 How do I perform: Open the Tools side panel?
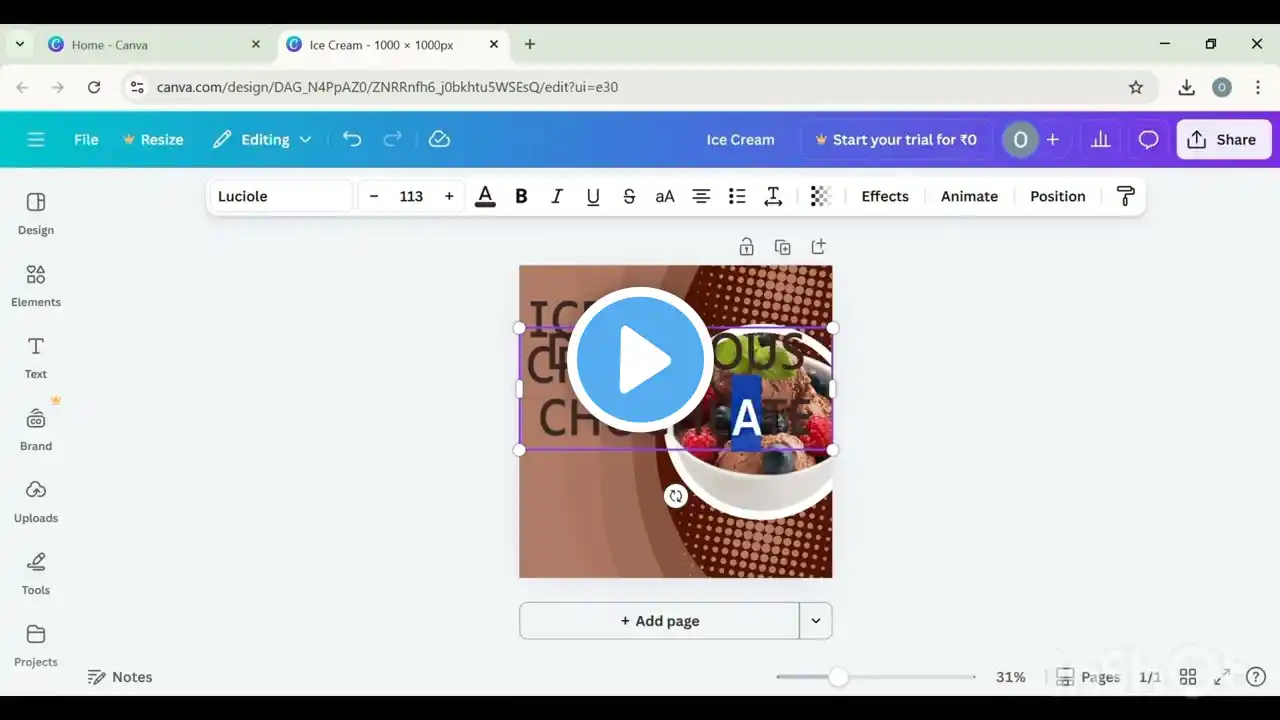click(x=36, y=573)
